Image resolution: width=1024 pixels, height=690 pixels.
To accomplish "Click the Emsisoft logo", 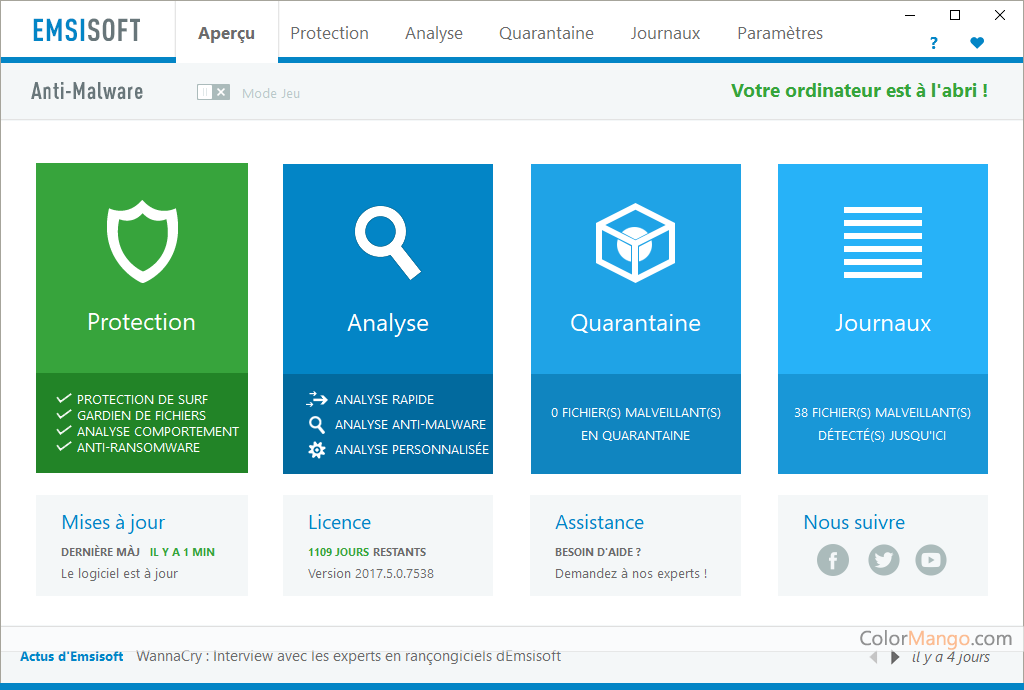I will coord(87,30).
